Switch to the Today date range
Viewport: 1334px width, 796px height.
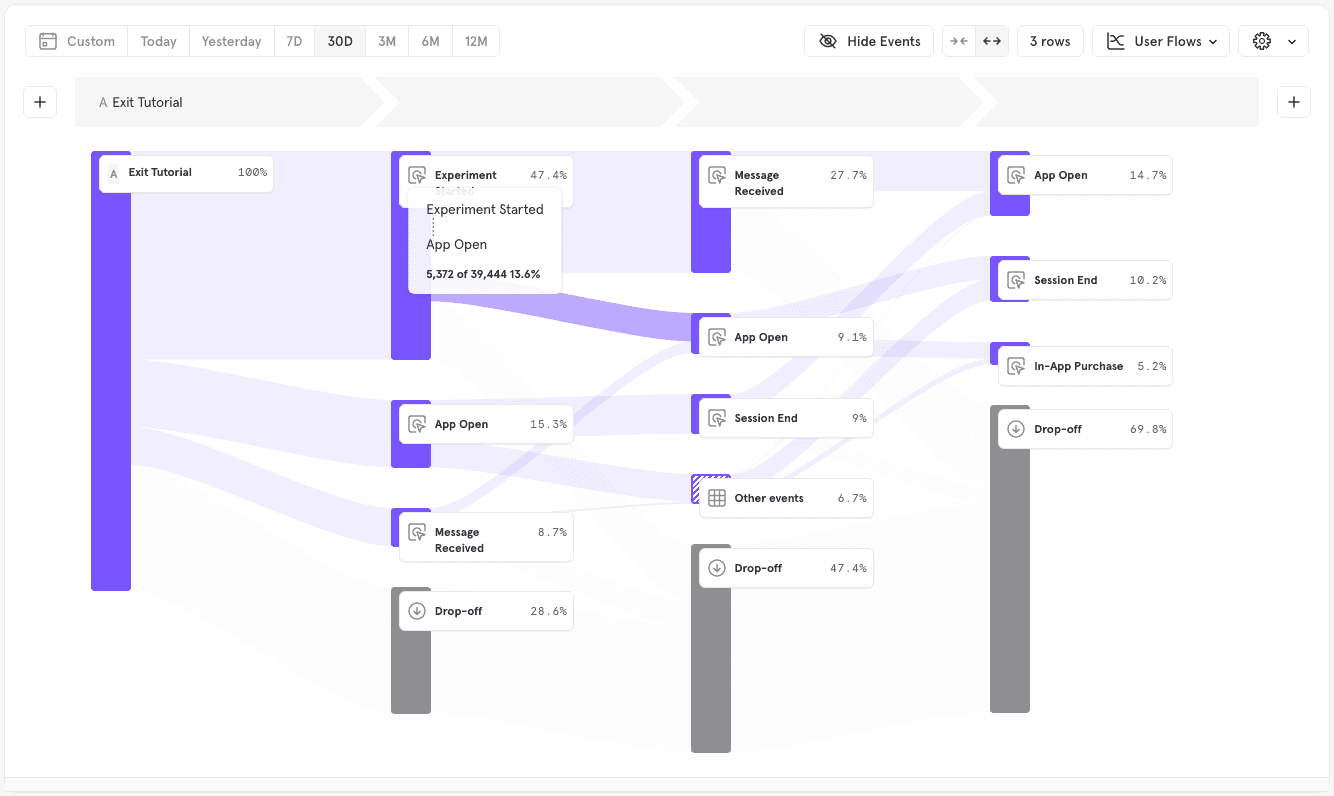pyautogui.click(x=158, y=41)
